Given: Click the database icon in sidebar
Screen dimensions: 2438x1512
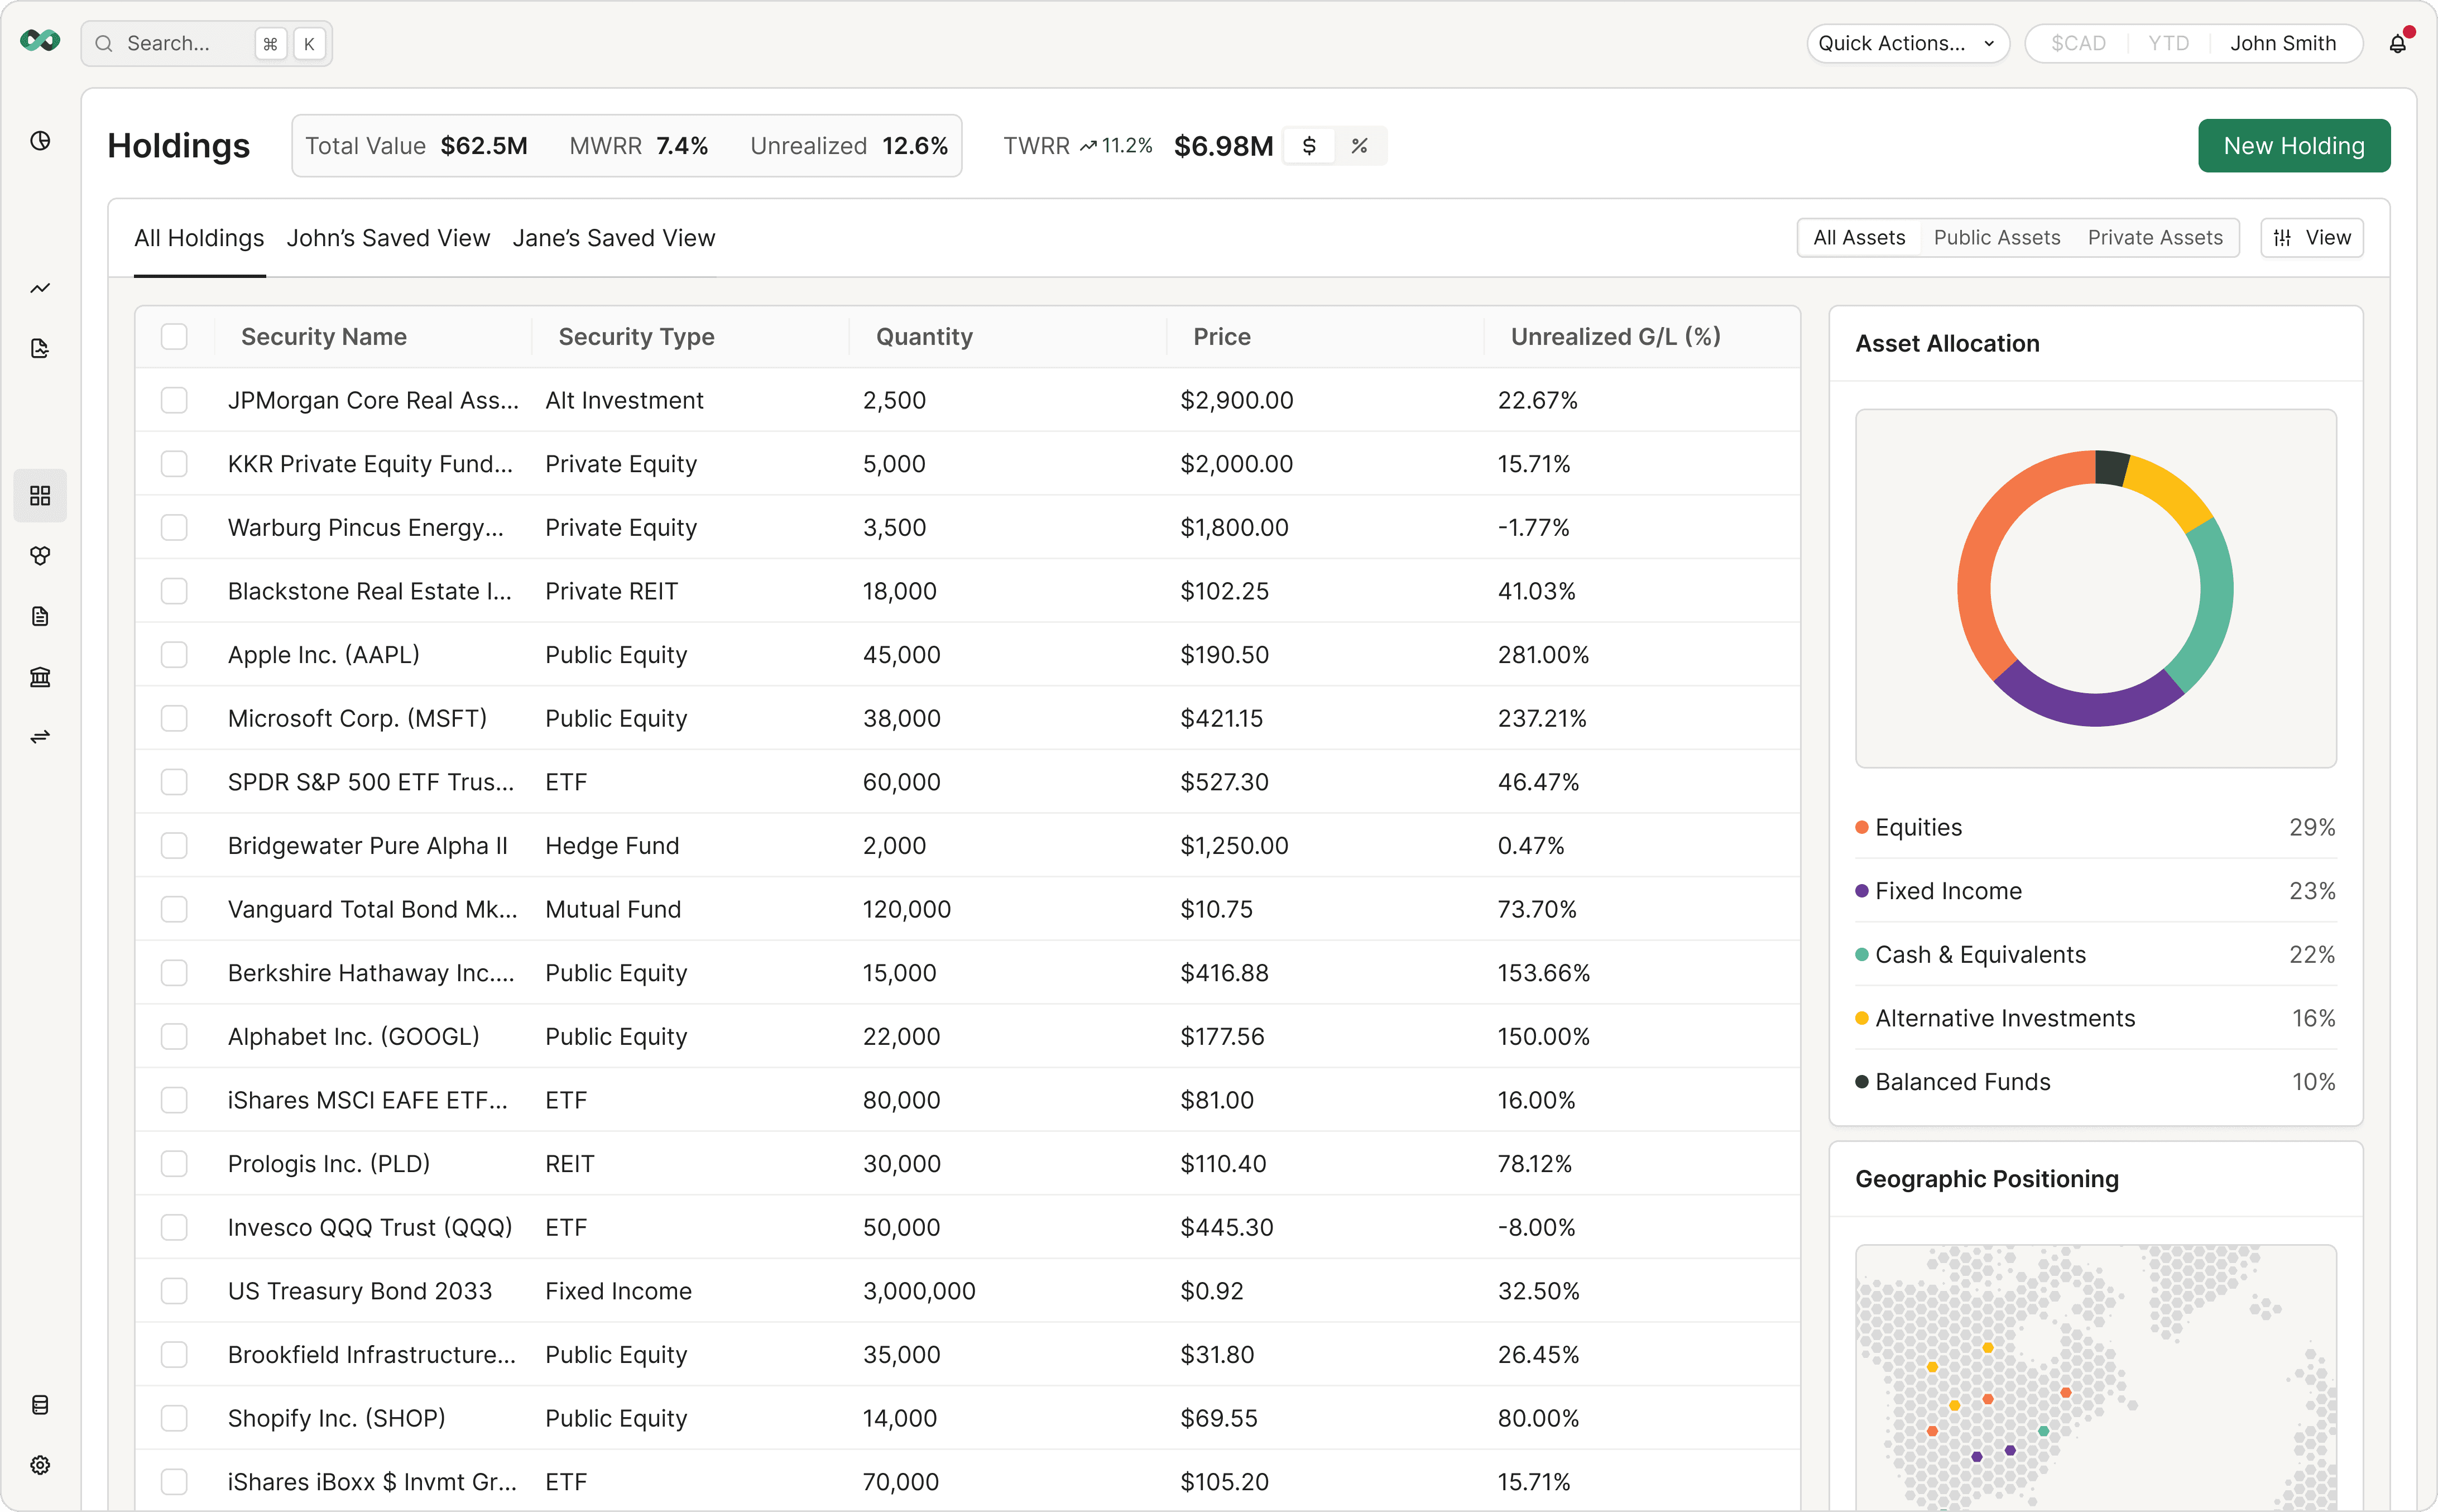Looking at the screenshot, I should point(40,1405).
